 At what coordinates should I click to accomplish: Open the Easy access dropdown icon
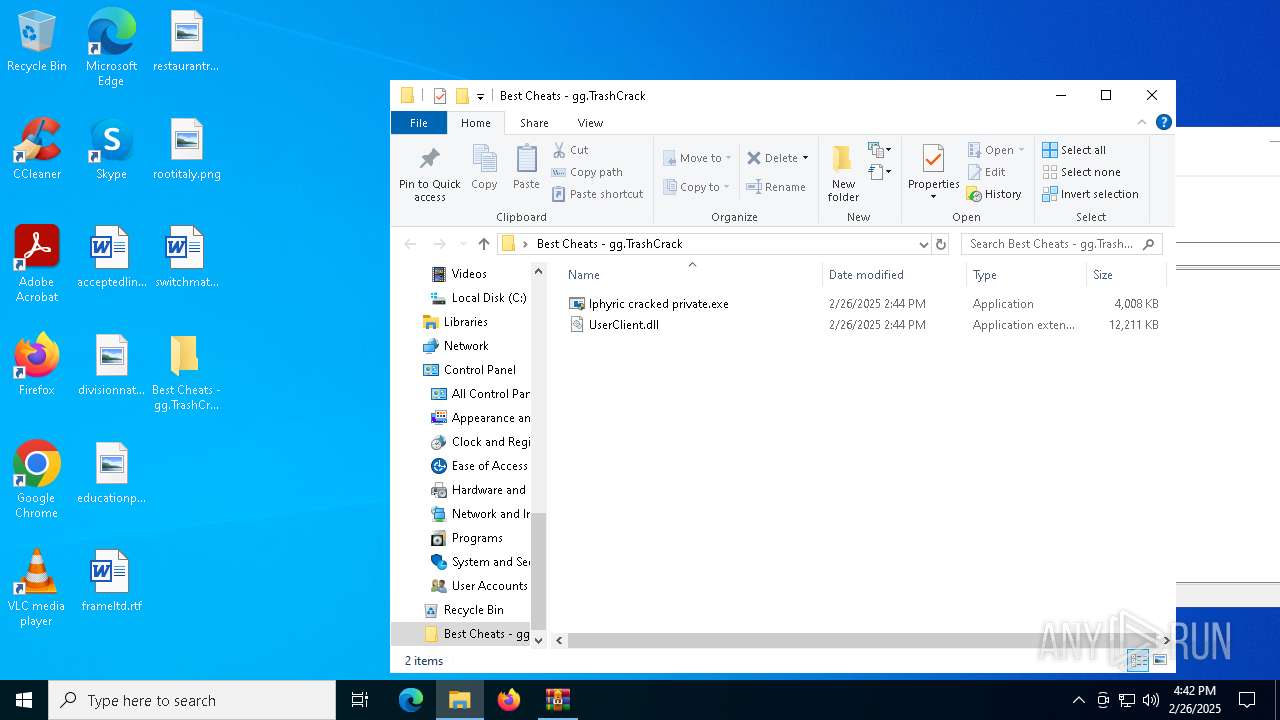pyautogui.click(x=879, y=172)
